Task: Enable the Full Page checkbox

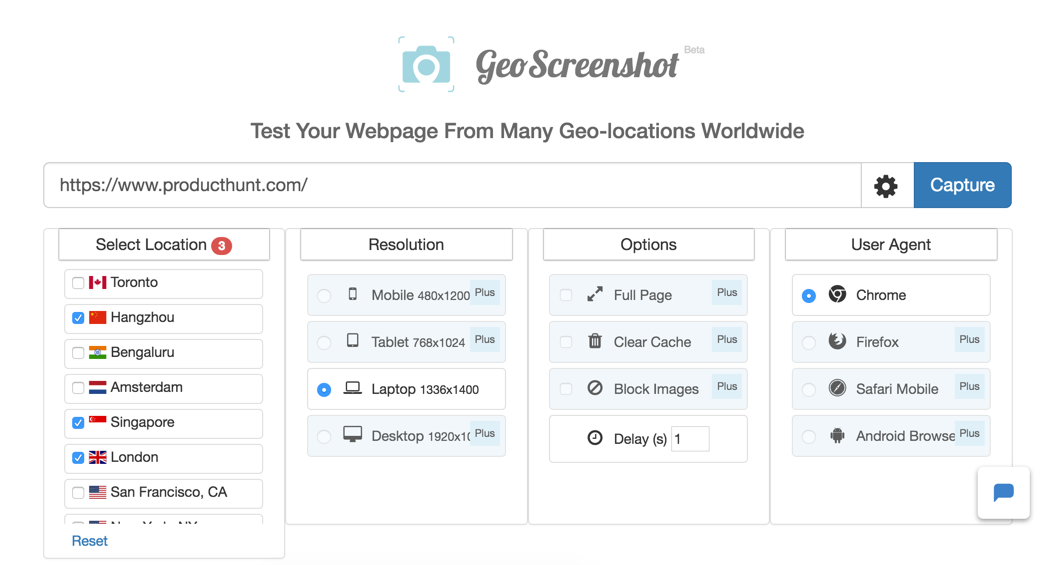Action: [x=566, y=295]
